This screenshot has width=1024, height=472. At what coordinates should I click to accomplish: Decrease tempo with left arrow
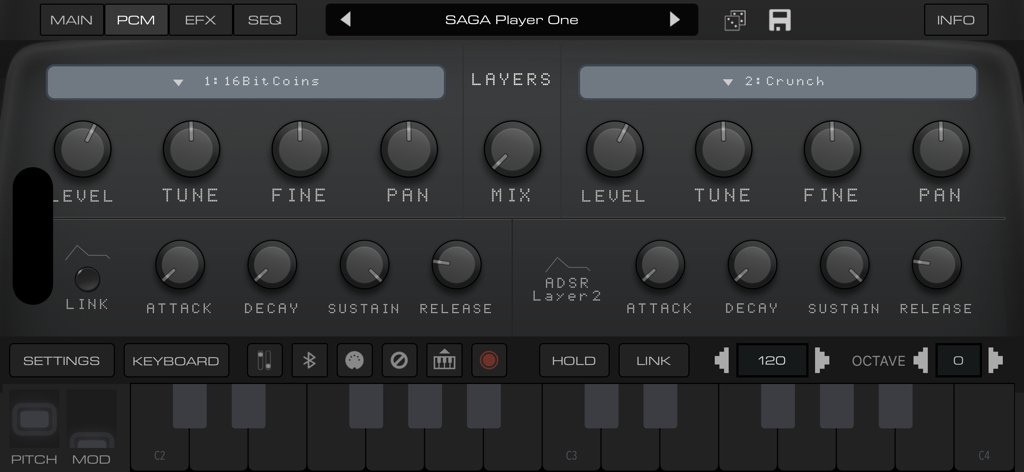coord(722,360)
